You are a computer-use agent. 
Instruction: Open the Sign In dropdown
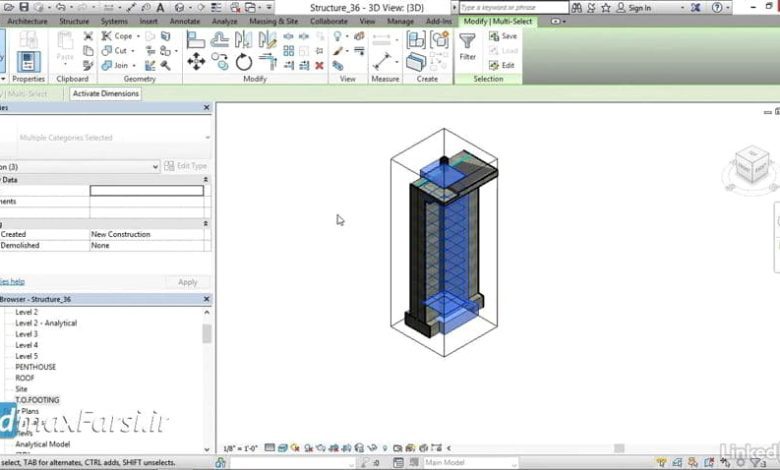coord(682,8)
